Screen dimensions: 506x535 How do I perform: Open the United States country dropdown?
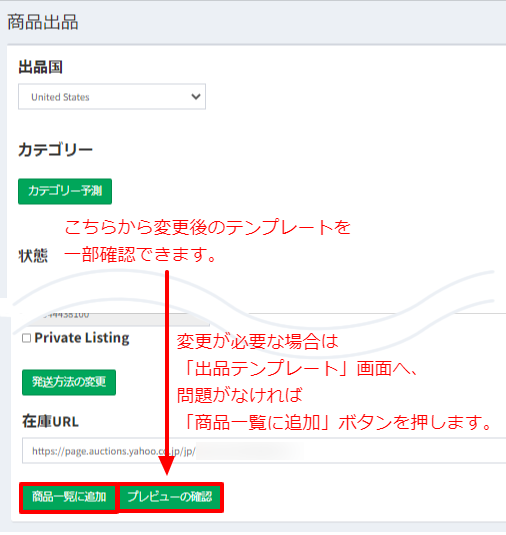click(112, 97)
